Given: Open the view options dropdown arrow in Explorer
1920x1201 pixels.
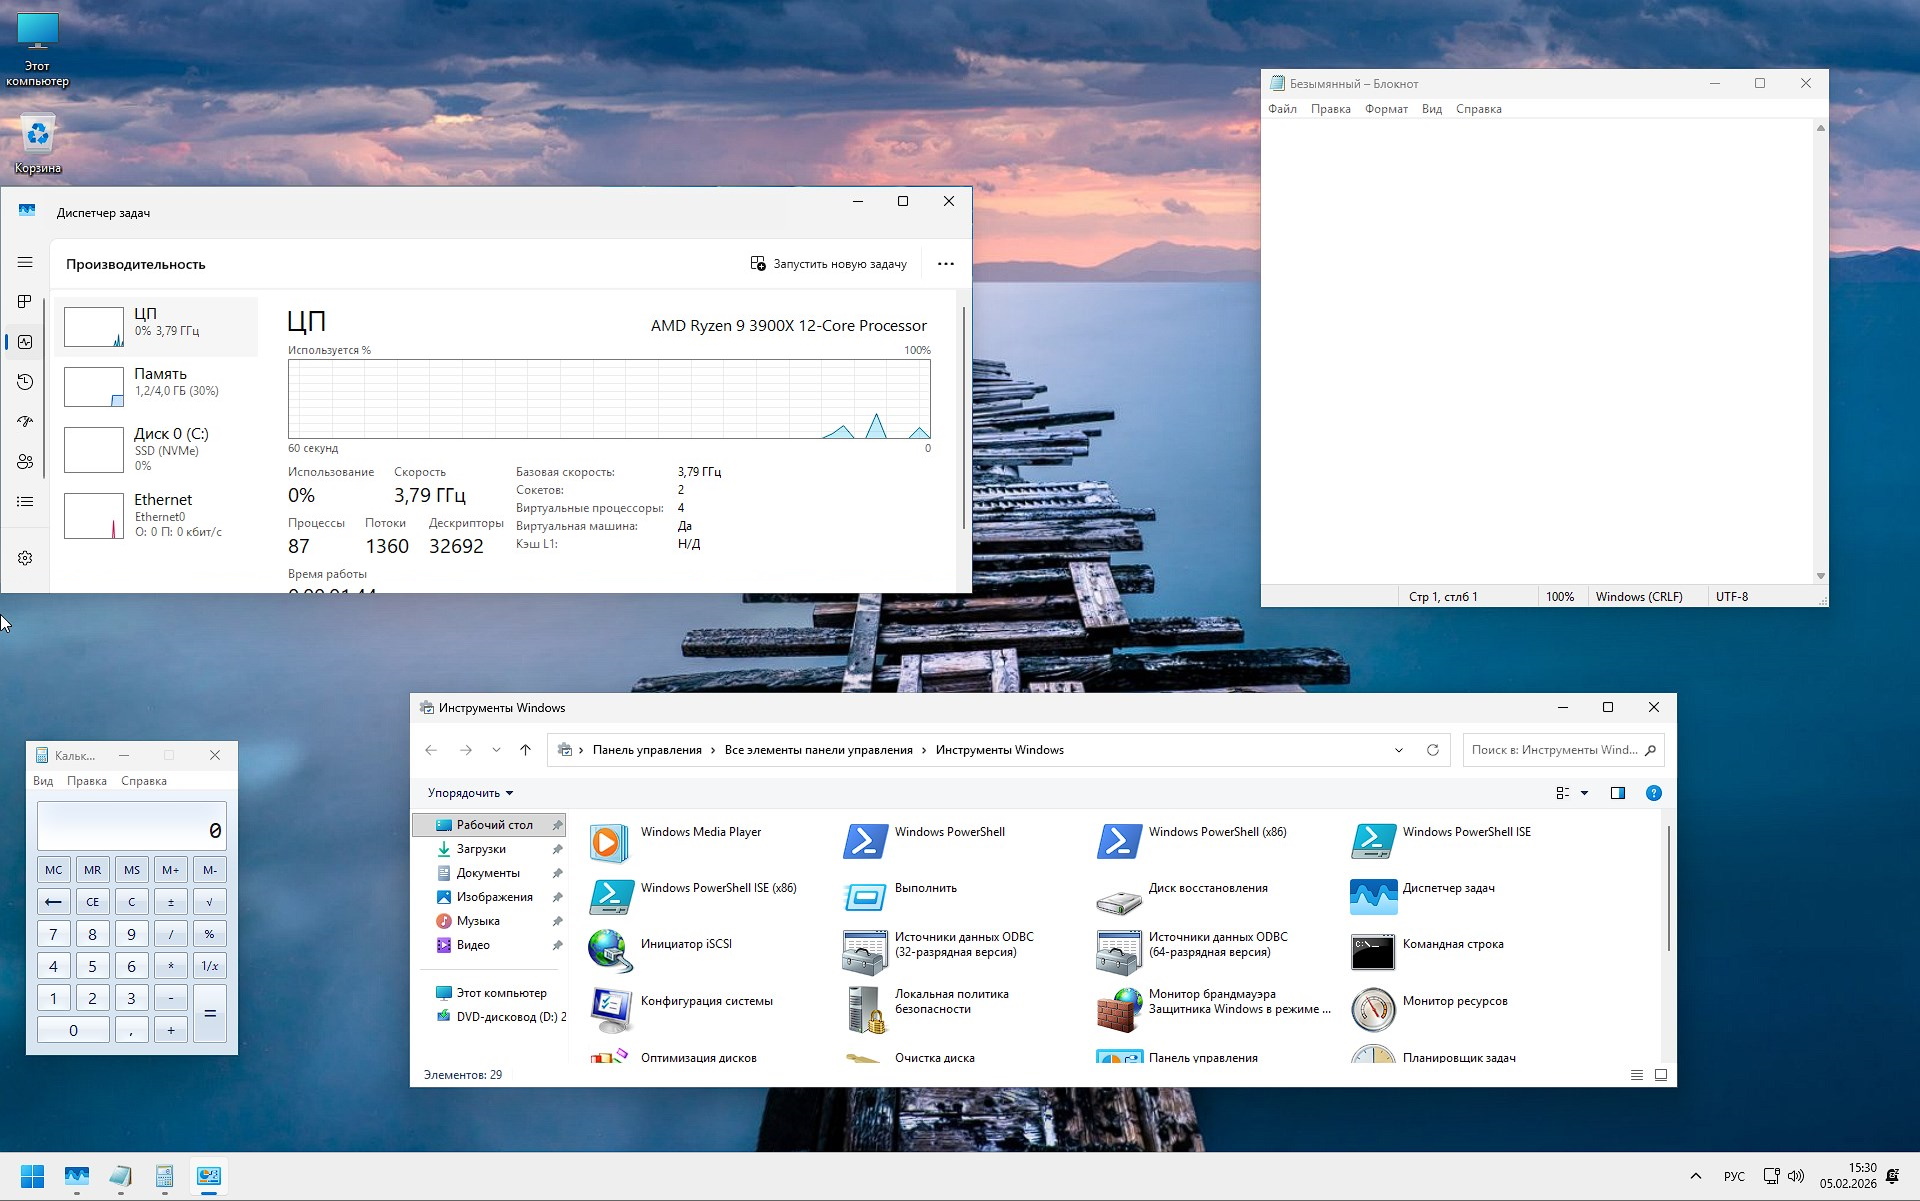Looking at the screenshot, I should [x=1584, y=793].
